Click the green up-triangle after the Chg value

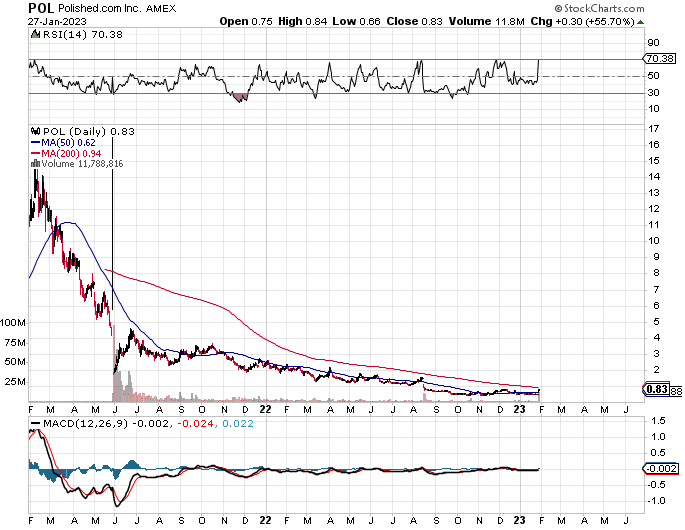pos(640,21)
